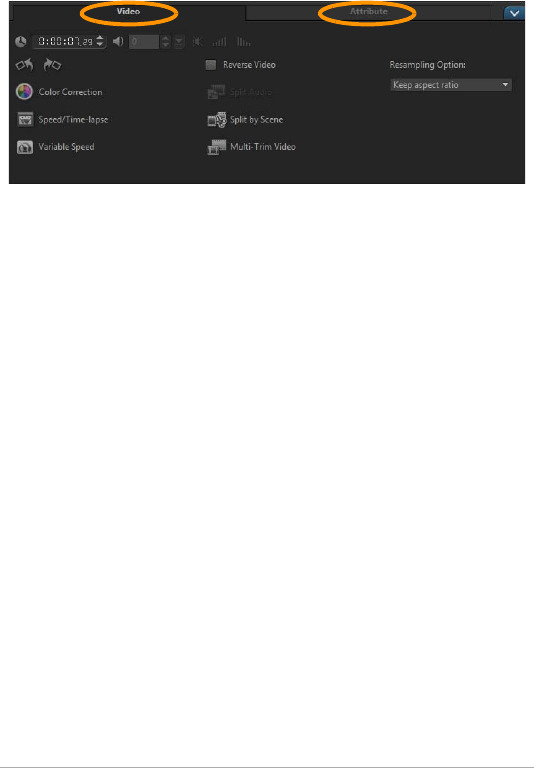Screen dimensions: 534x768
Task: Select the Split by Scene icon
Action: point(217,120)
